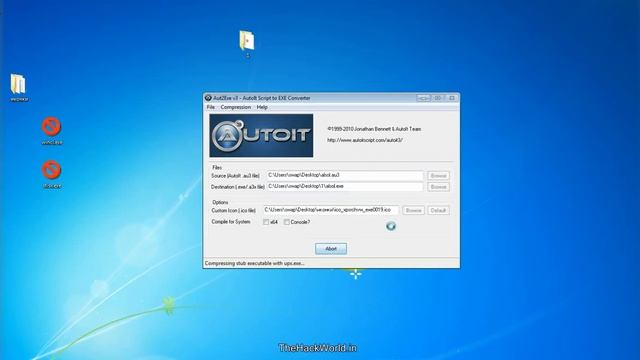The width and height of the screenshot is (640, 360).
Task: Click Browse next to the Custom Icon field
Action: (x=413, y=210)
